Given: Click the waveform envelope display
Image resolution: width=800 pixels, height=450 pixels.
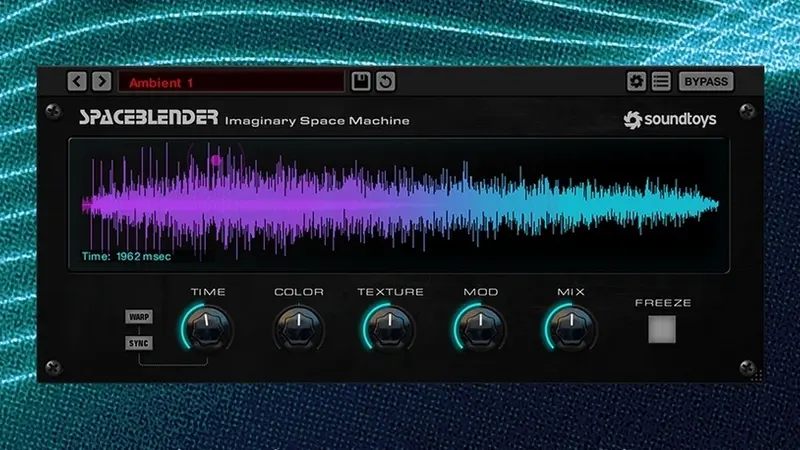Looking at the screenshot, I should 399,205.
